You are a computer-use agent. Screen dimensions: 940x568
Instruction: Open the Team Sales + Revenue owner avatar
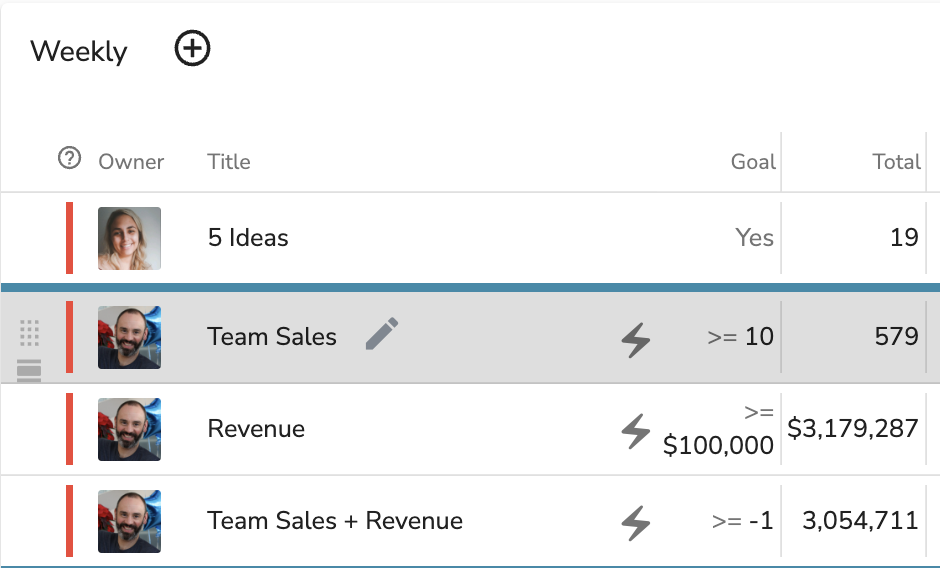click(129, 521)
